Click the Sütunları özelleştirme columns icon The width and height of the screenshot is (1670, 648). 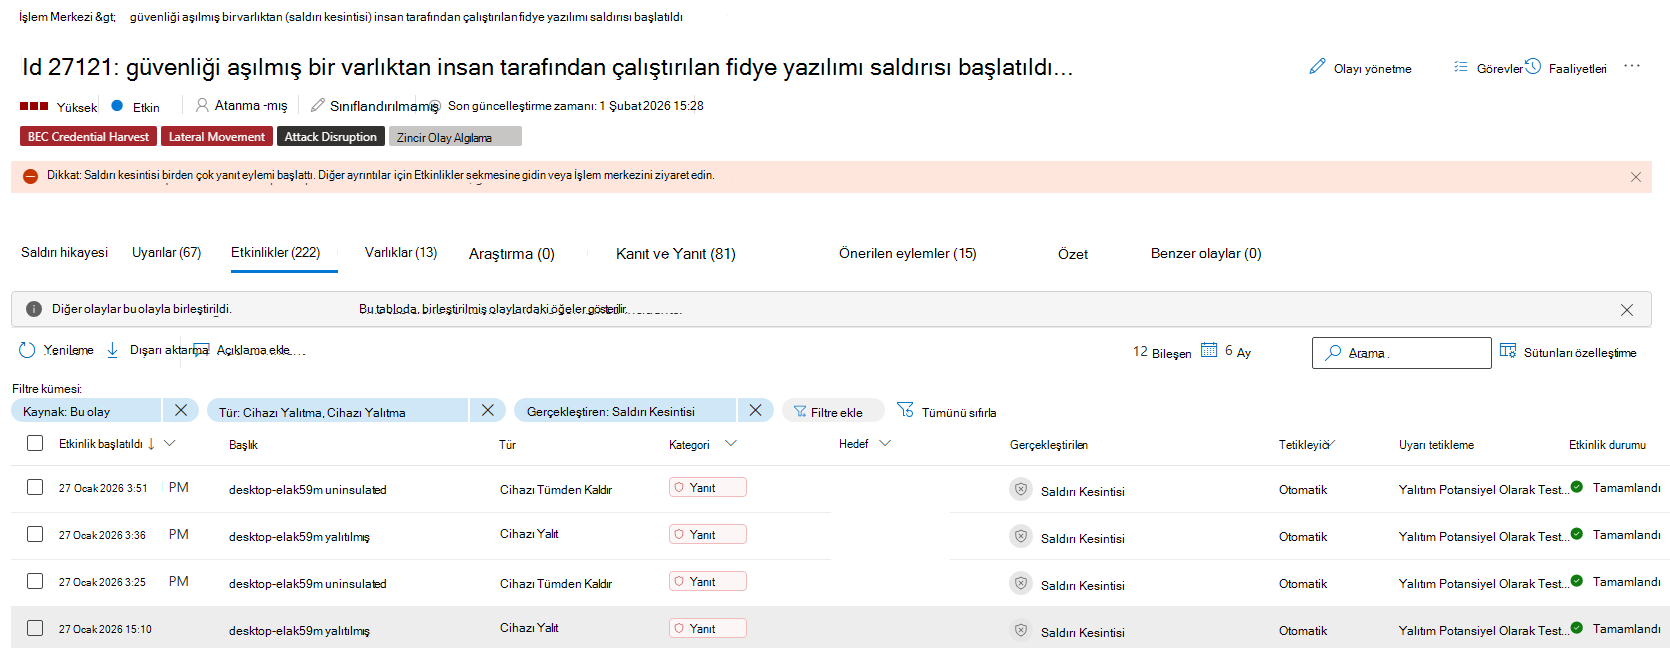point(1508,350)
